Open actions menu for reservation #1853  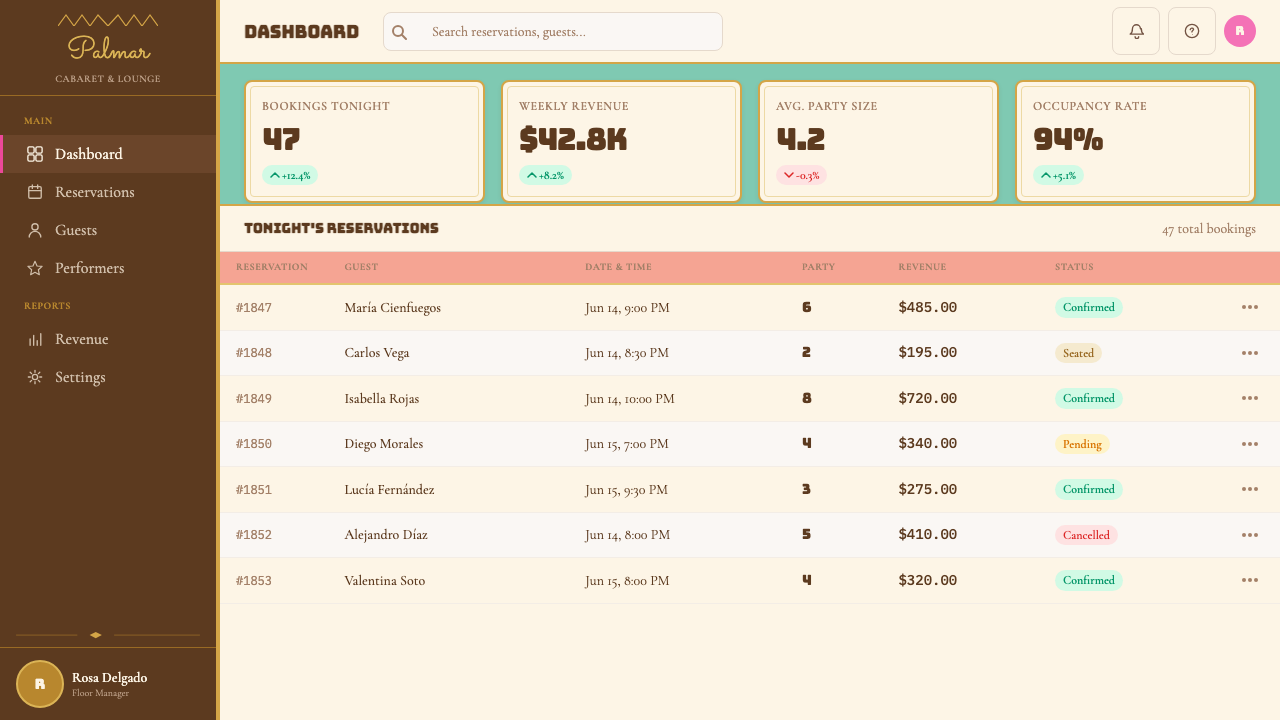coord(1249,580)
